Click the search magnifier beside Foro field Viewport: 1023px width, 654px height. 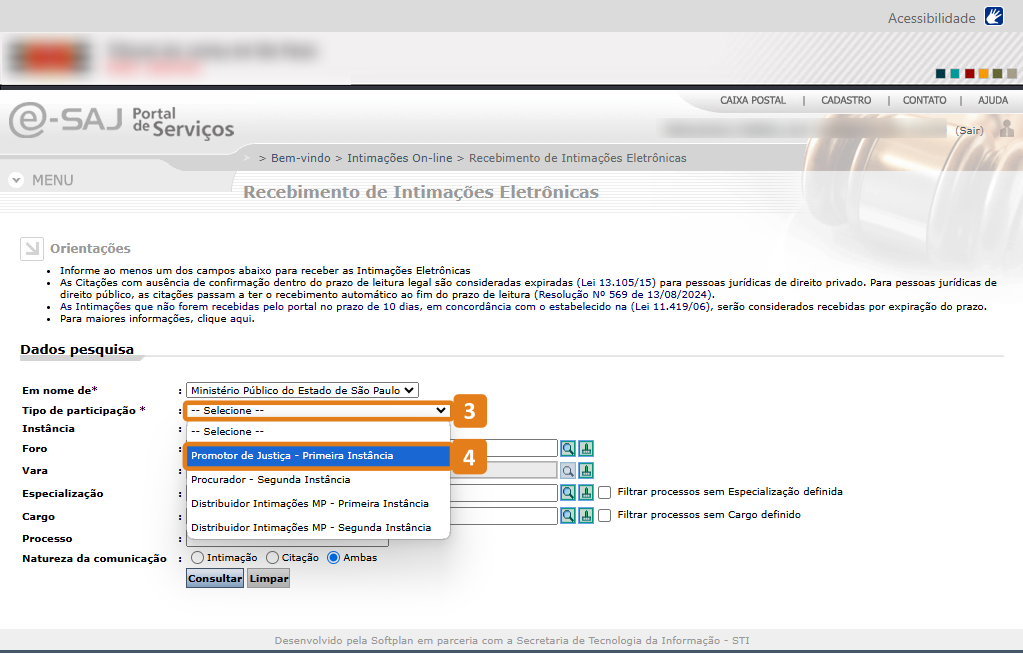[x=568, y=449]
